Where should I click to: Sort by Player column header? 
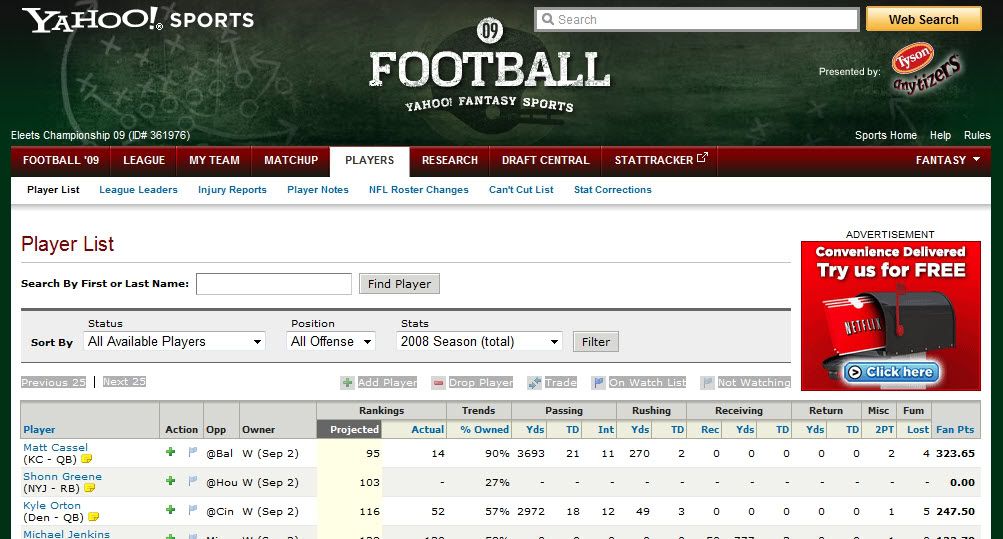(39, 430)
